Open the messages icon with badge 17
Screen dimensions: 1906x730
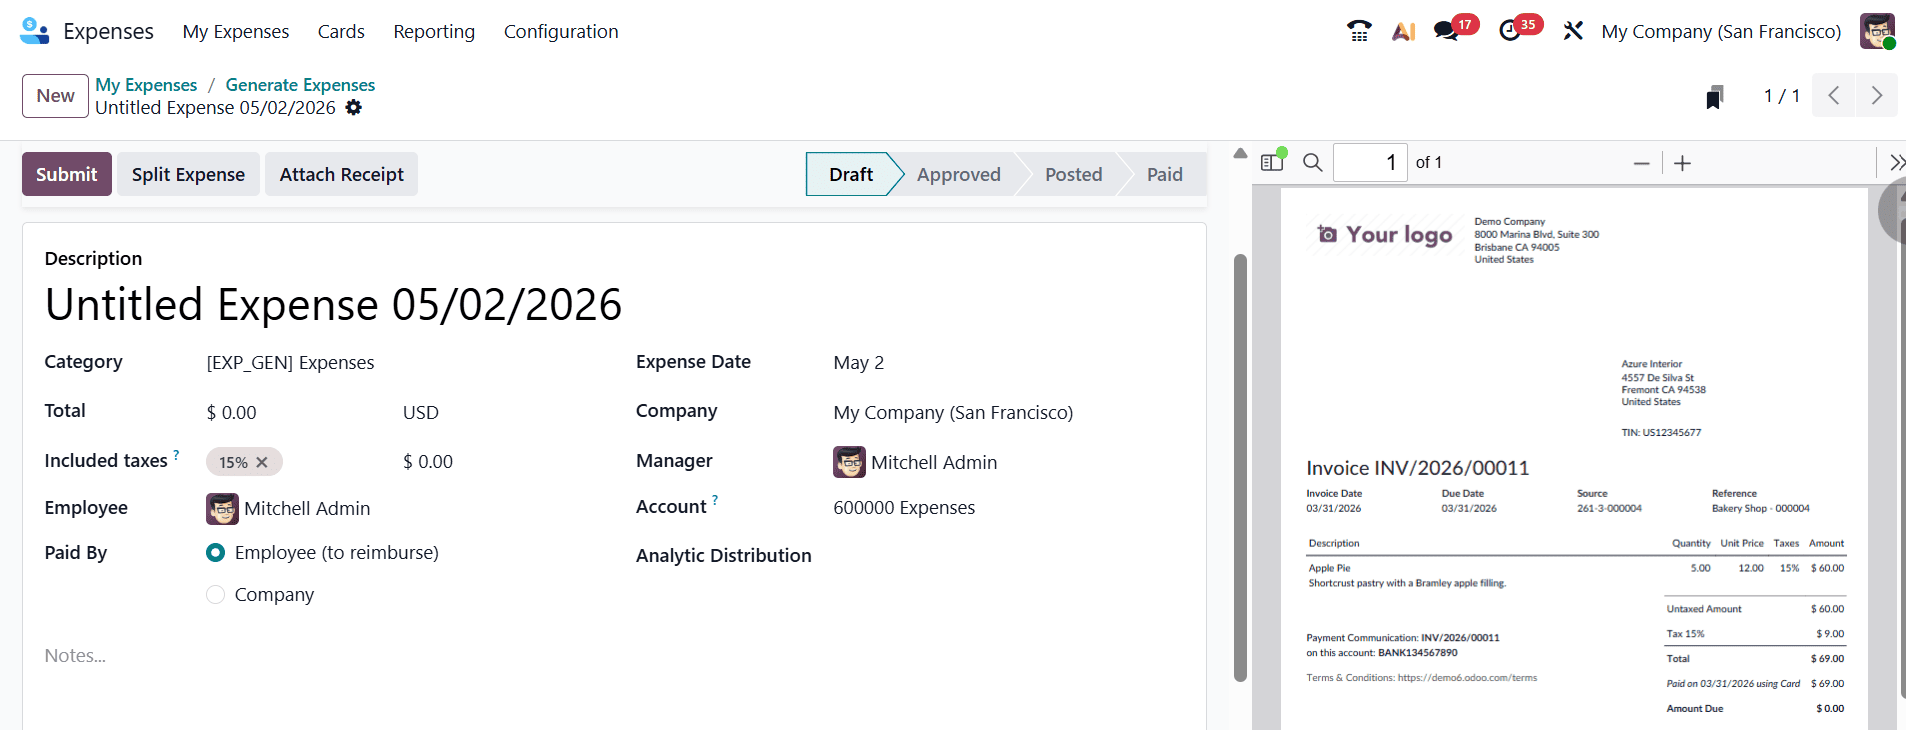[x=1446, y=31]
